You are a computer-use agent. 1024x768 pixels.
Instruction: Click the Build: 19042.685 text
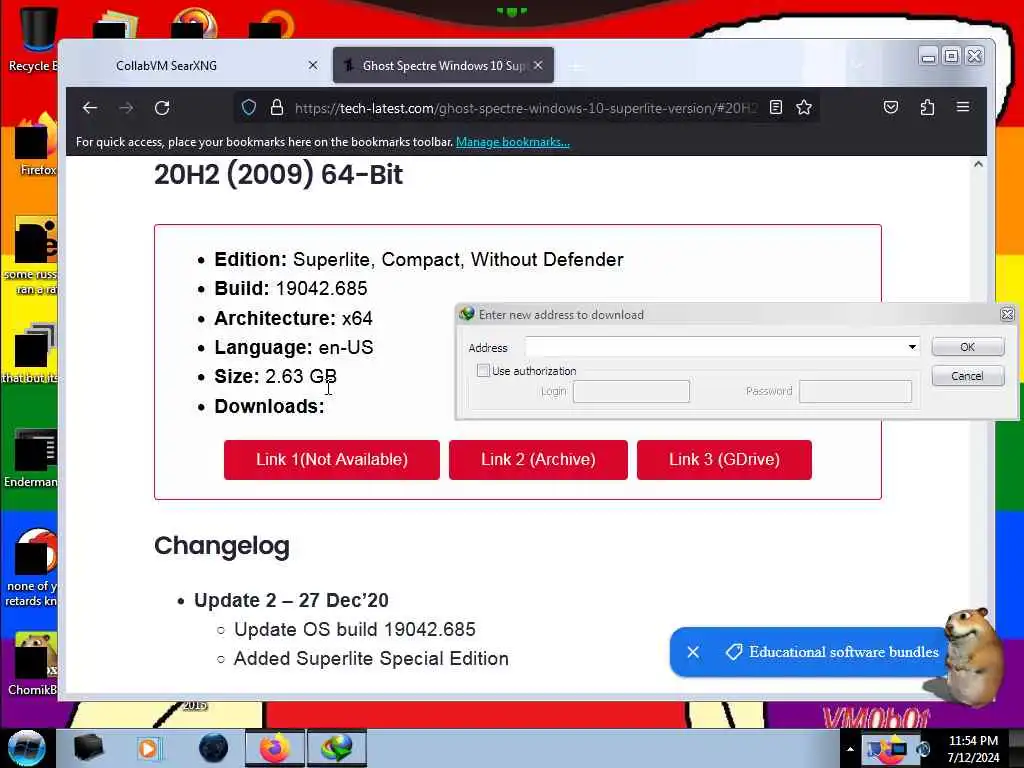pyautogui.click(x=291, y=289)
